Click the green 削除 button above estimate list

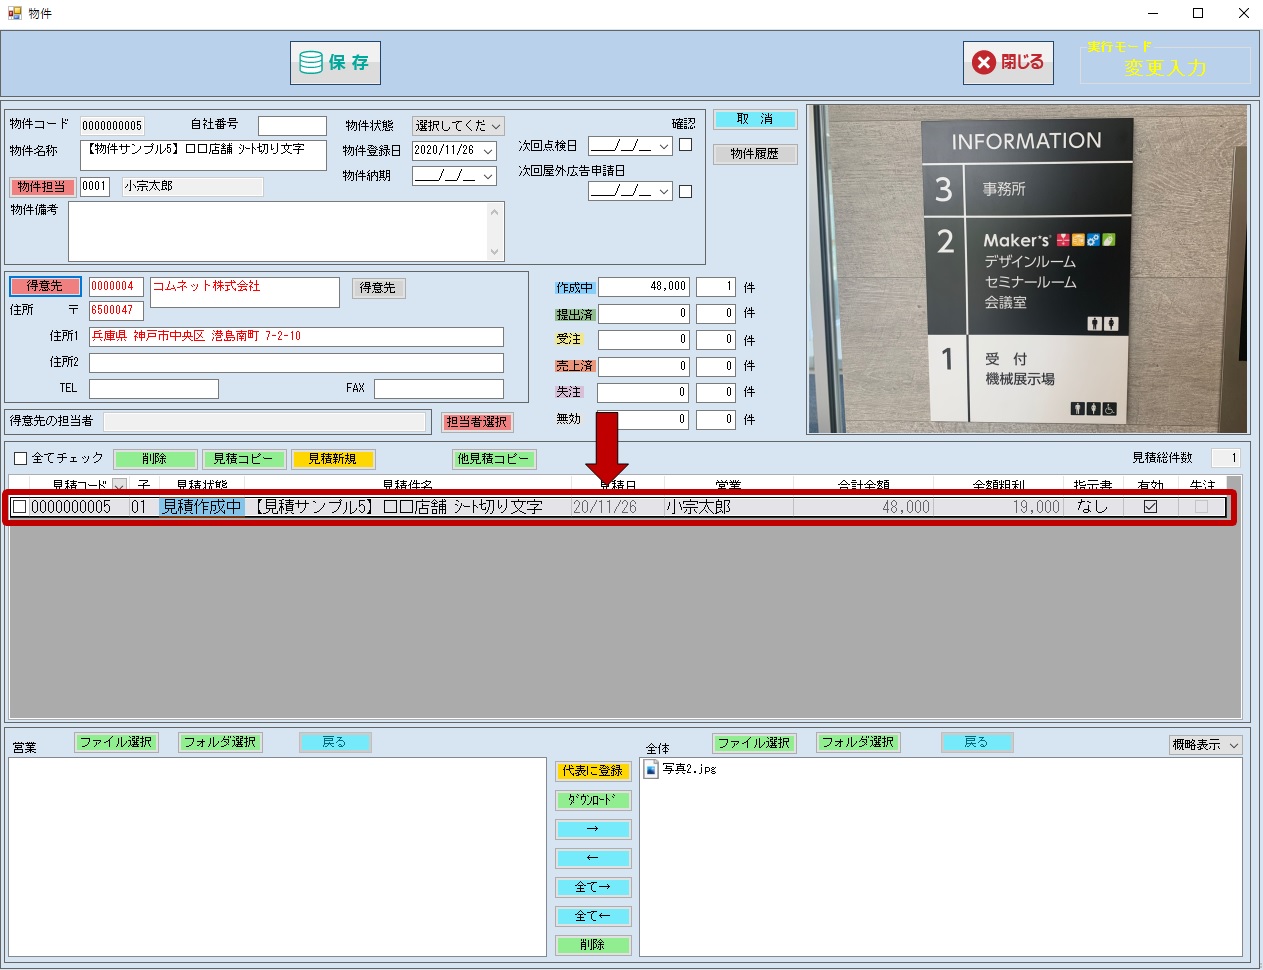click(x=155, y=459)
